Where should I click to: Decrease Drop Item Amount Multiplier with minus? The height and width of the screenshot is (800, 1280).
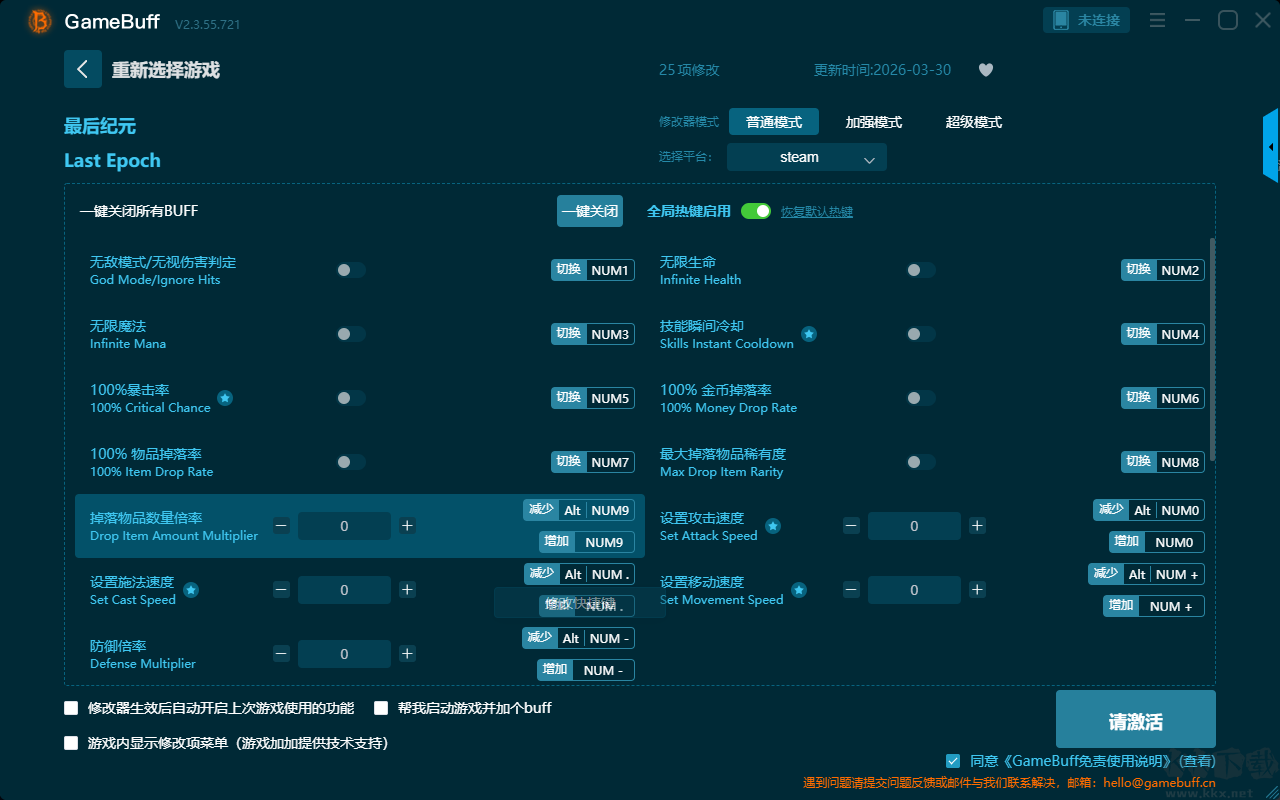point(281,526)
